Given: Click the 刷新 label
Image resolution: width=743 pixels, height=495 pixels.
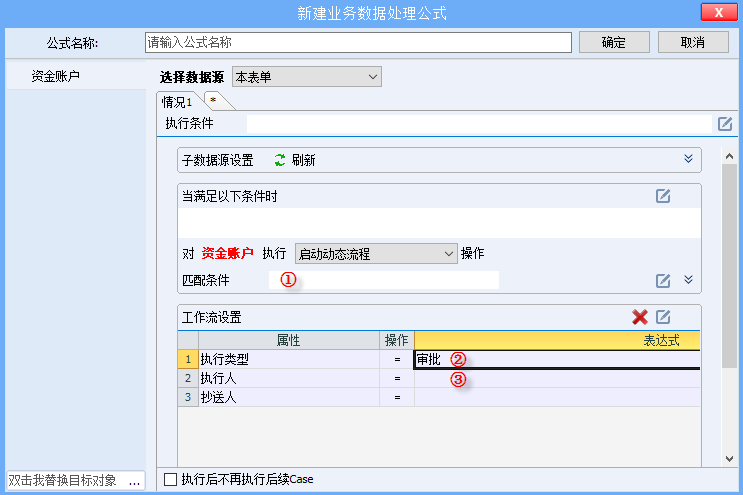Looking at the screenshot, I should pos(303,160).
